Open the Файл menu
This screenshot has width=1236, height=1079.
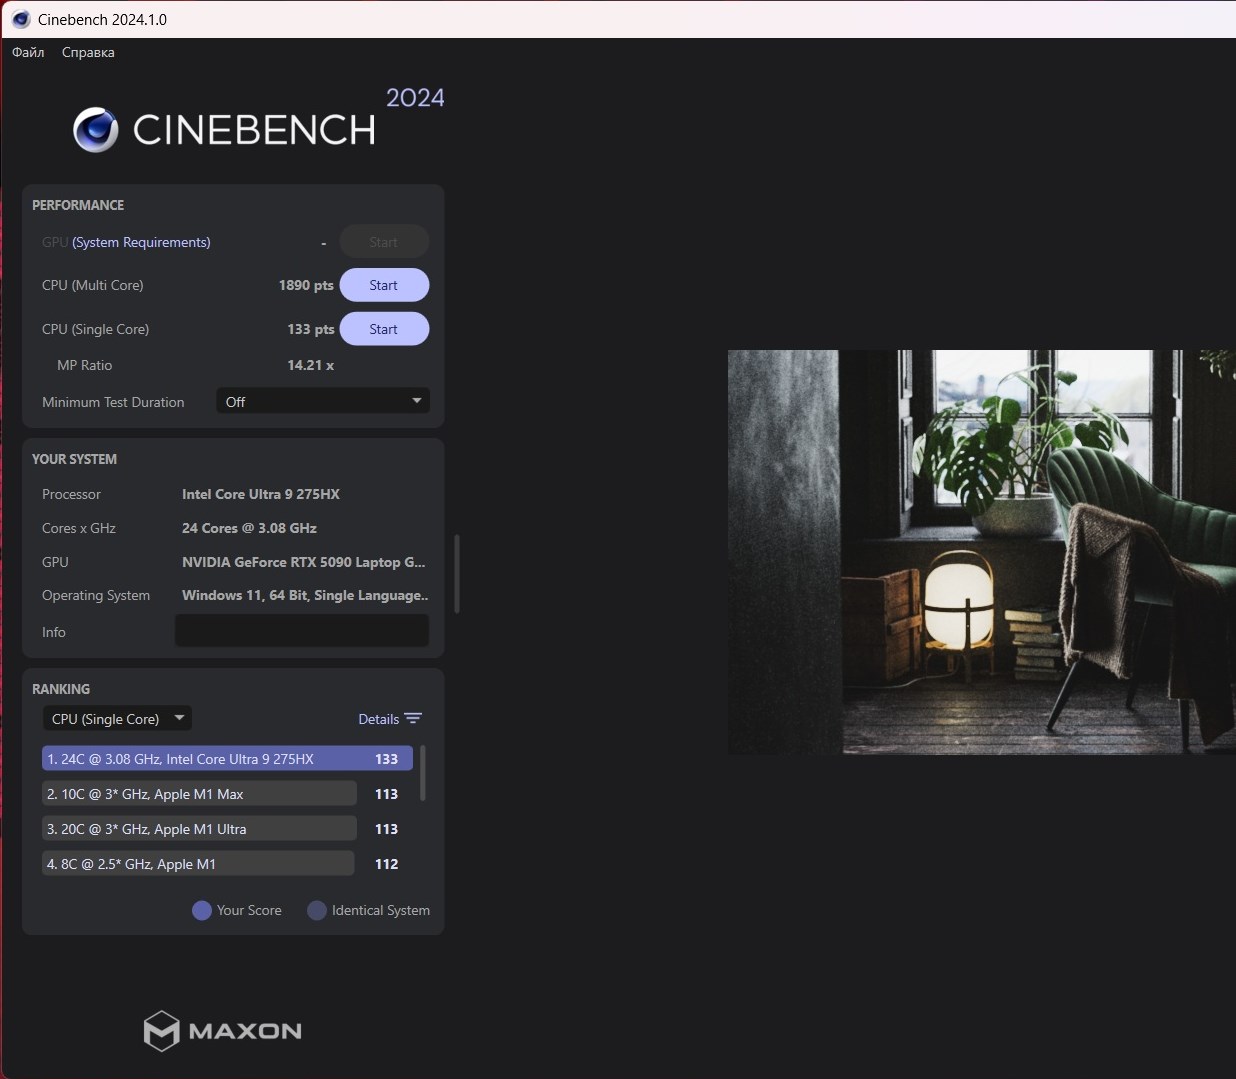coord(28,52)
